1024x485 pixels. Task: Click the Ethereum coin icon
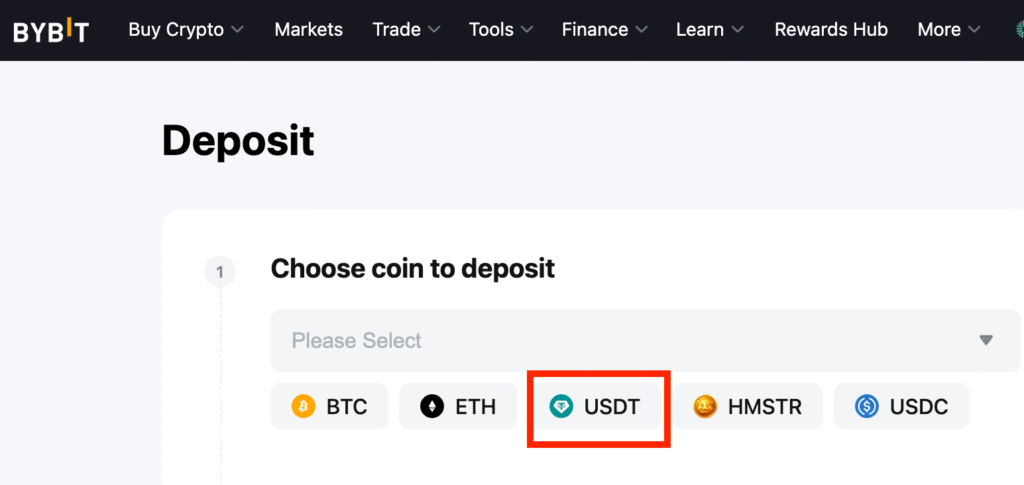point(432,407)
